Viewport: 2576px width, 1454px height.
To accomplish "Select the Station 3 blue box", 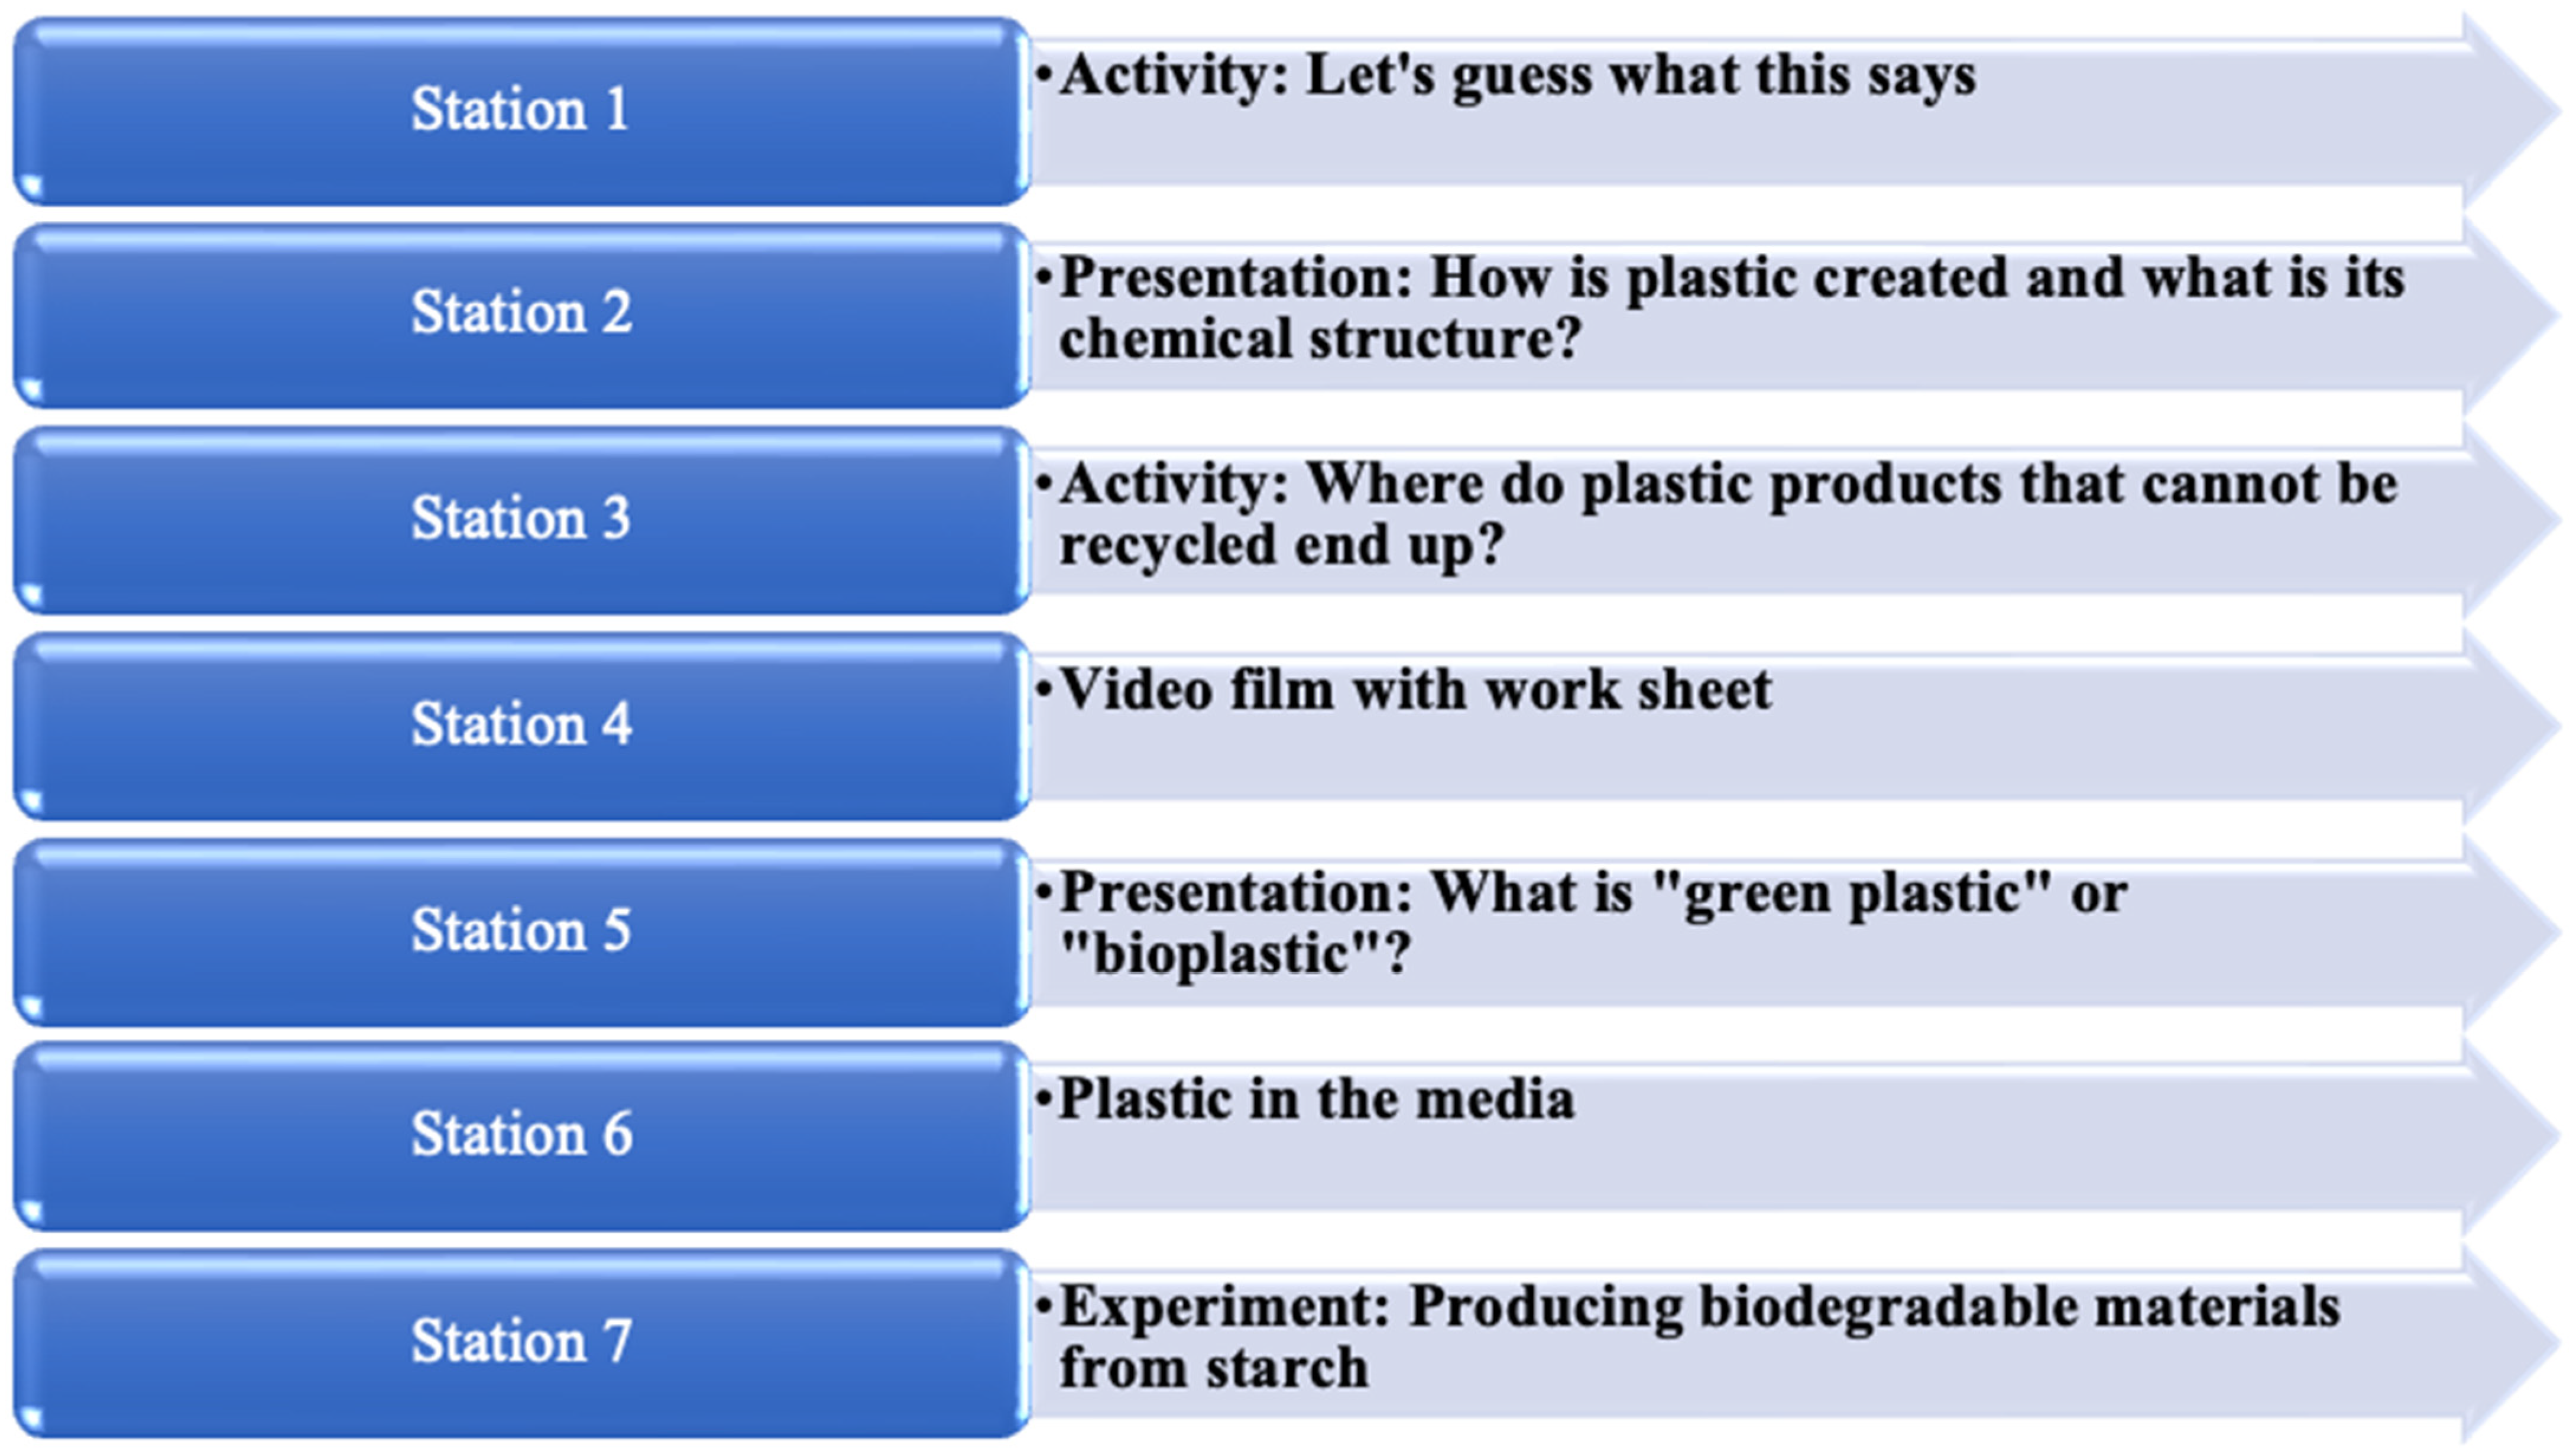I will click(520, 519).
